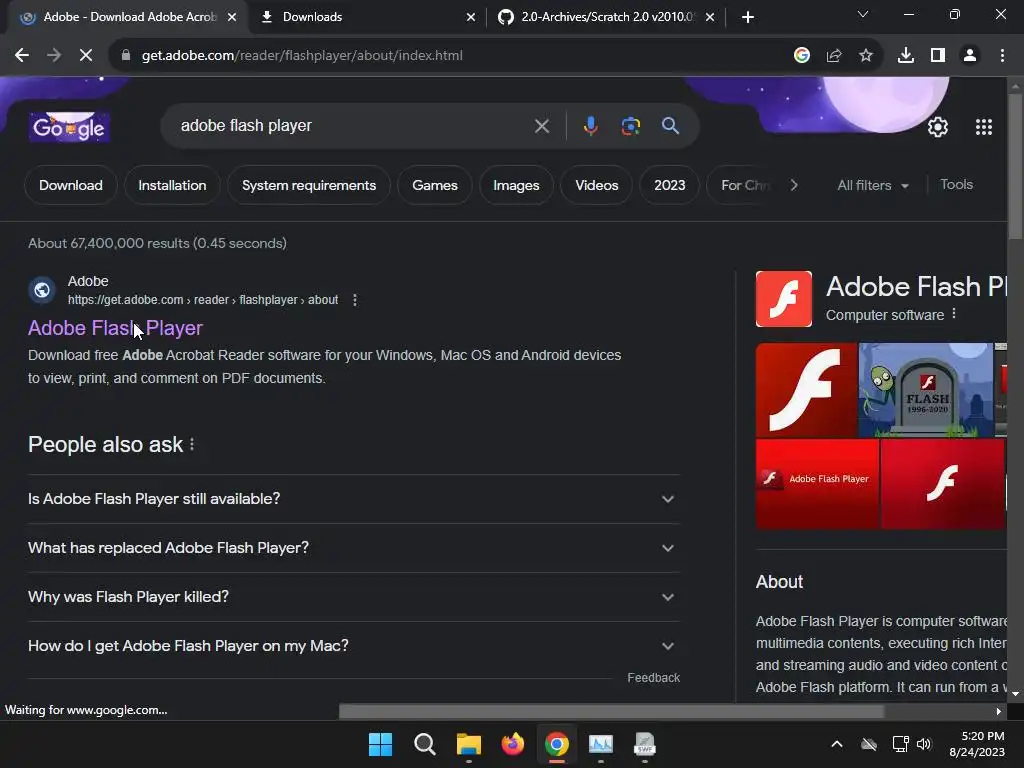
Task: Open Adobe Flash Player result link
Action: 116,328
